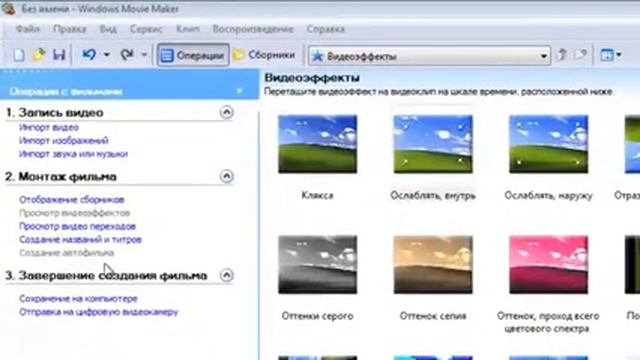640x360 pixels.
Task: Click the Save Project floppy icon
Action: coord(59,55)
